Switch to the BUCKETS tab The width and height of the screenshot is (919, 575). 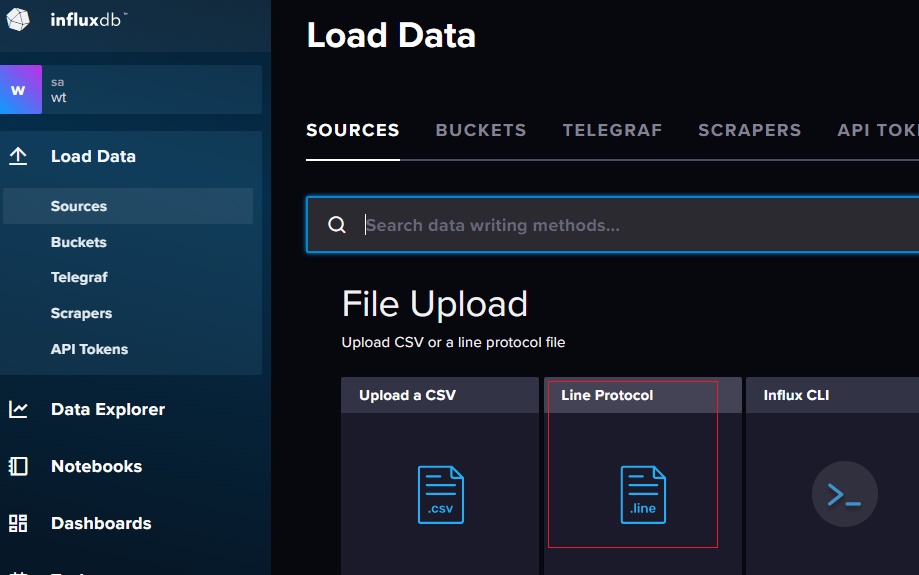tap(481, 130)
